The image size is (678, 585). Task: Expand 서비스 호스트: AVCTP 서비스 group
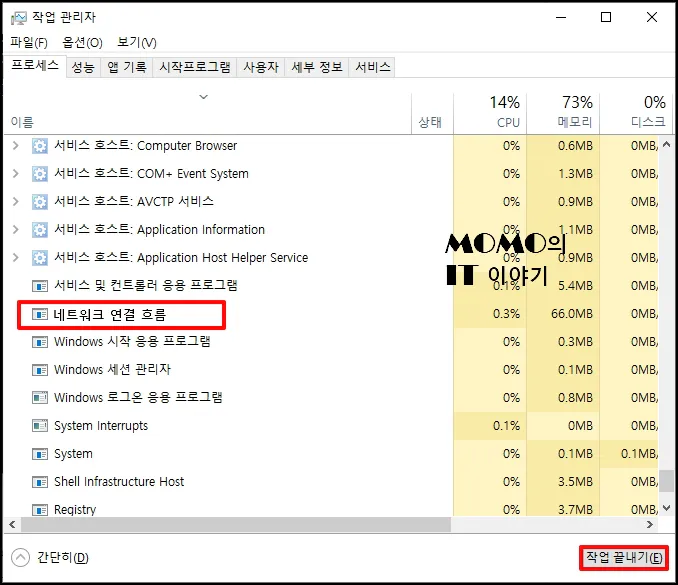(x=16, y=201)
